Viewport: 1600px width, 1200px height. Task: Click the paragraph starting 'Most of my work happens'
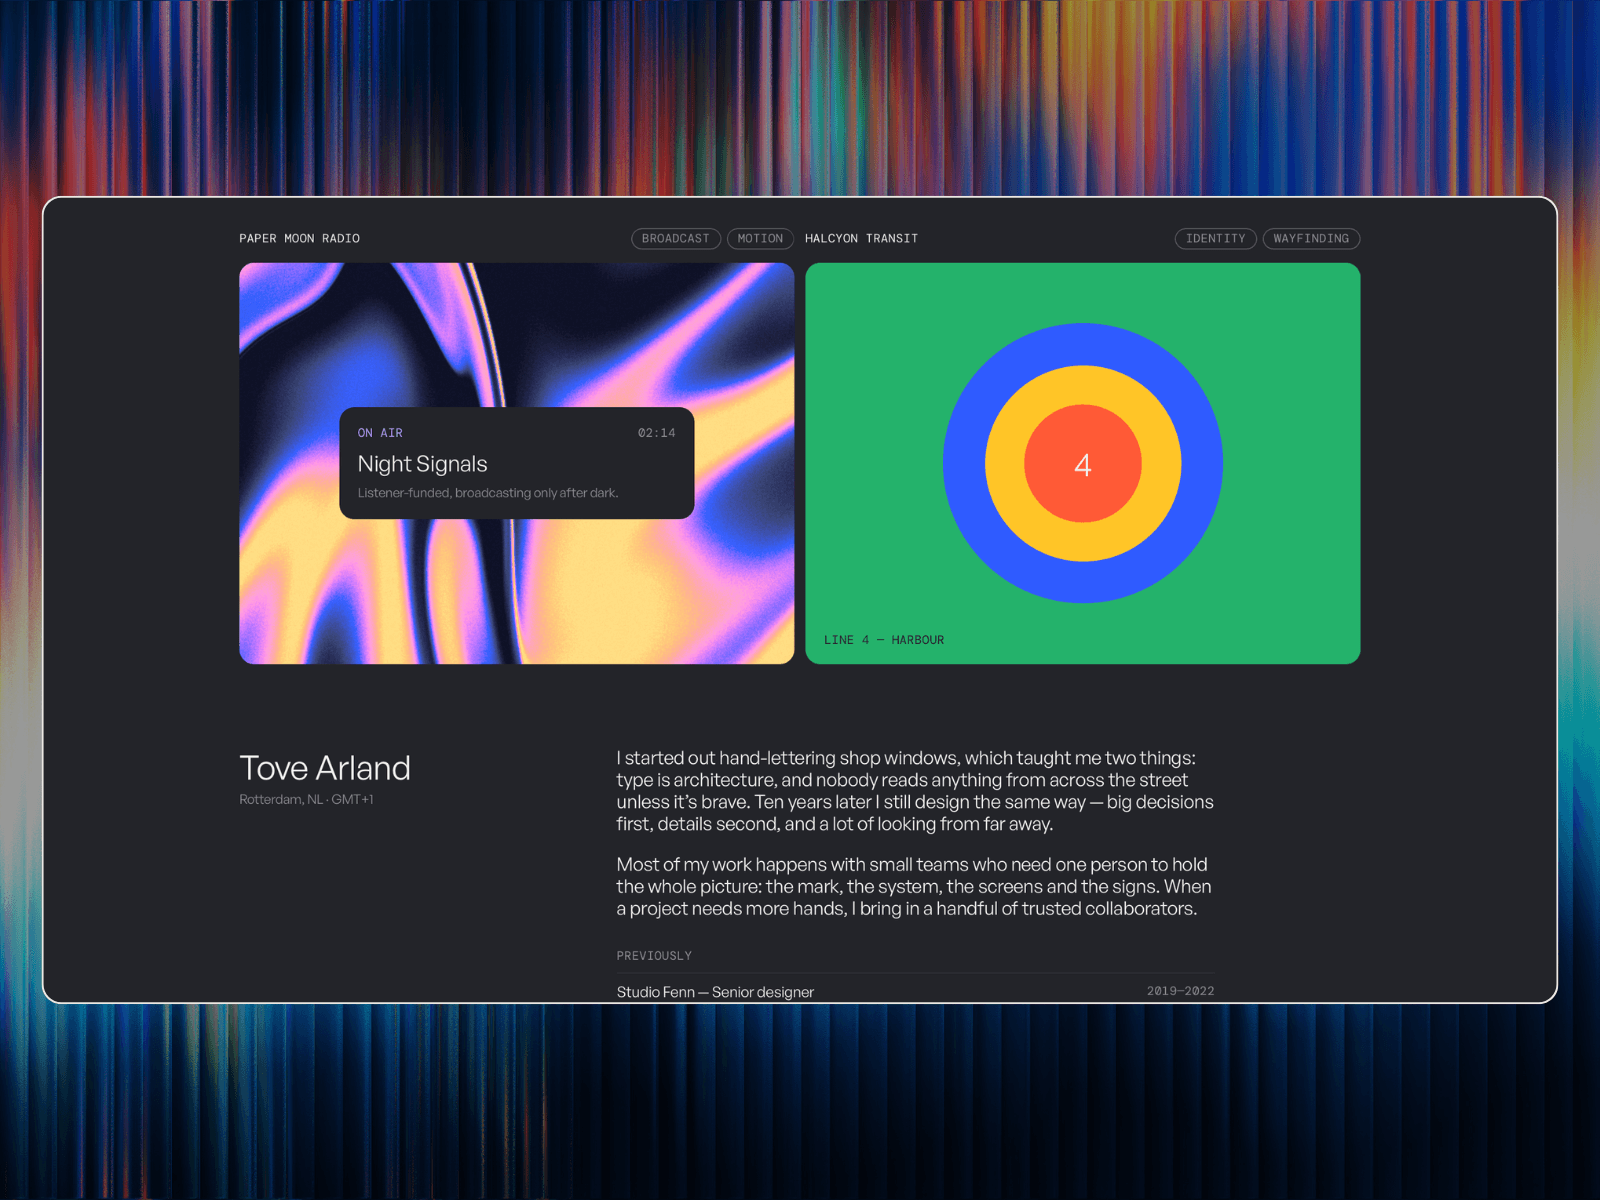pyautogui.click(x=914, y=886)
